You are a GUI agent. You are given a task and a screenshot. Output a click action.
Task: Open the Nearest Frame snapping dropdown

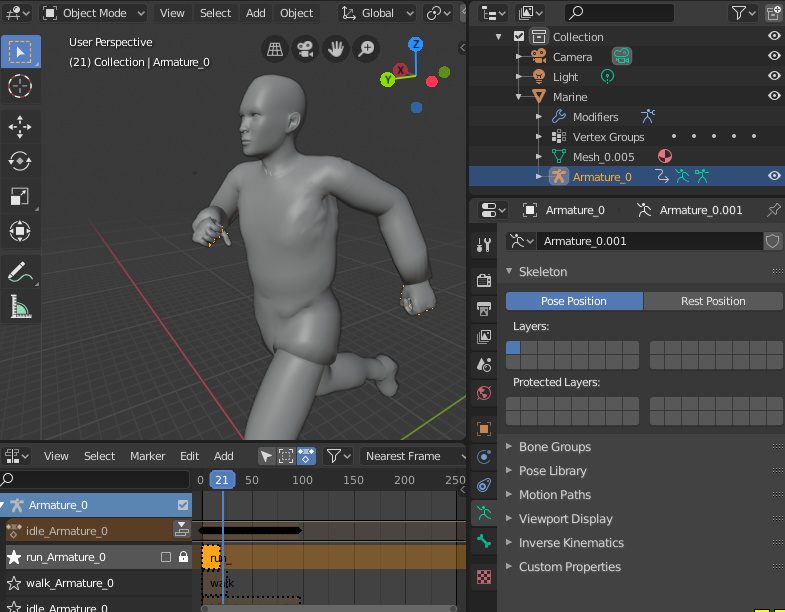(x=412, y=456)
